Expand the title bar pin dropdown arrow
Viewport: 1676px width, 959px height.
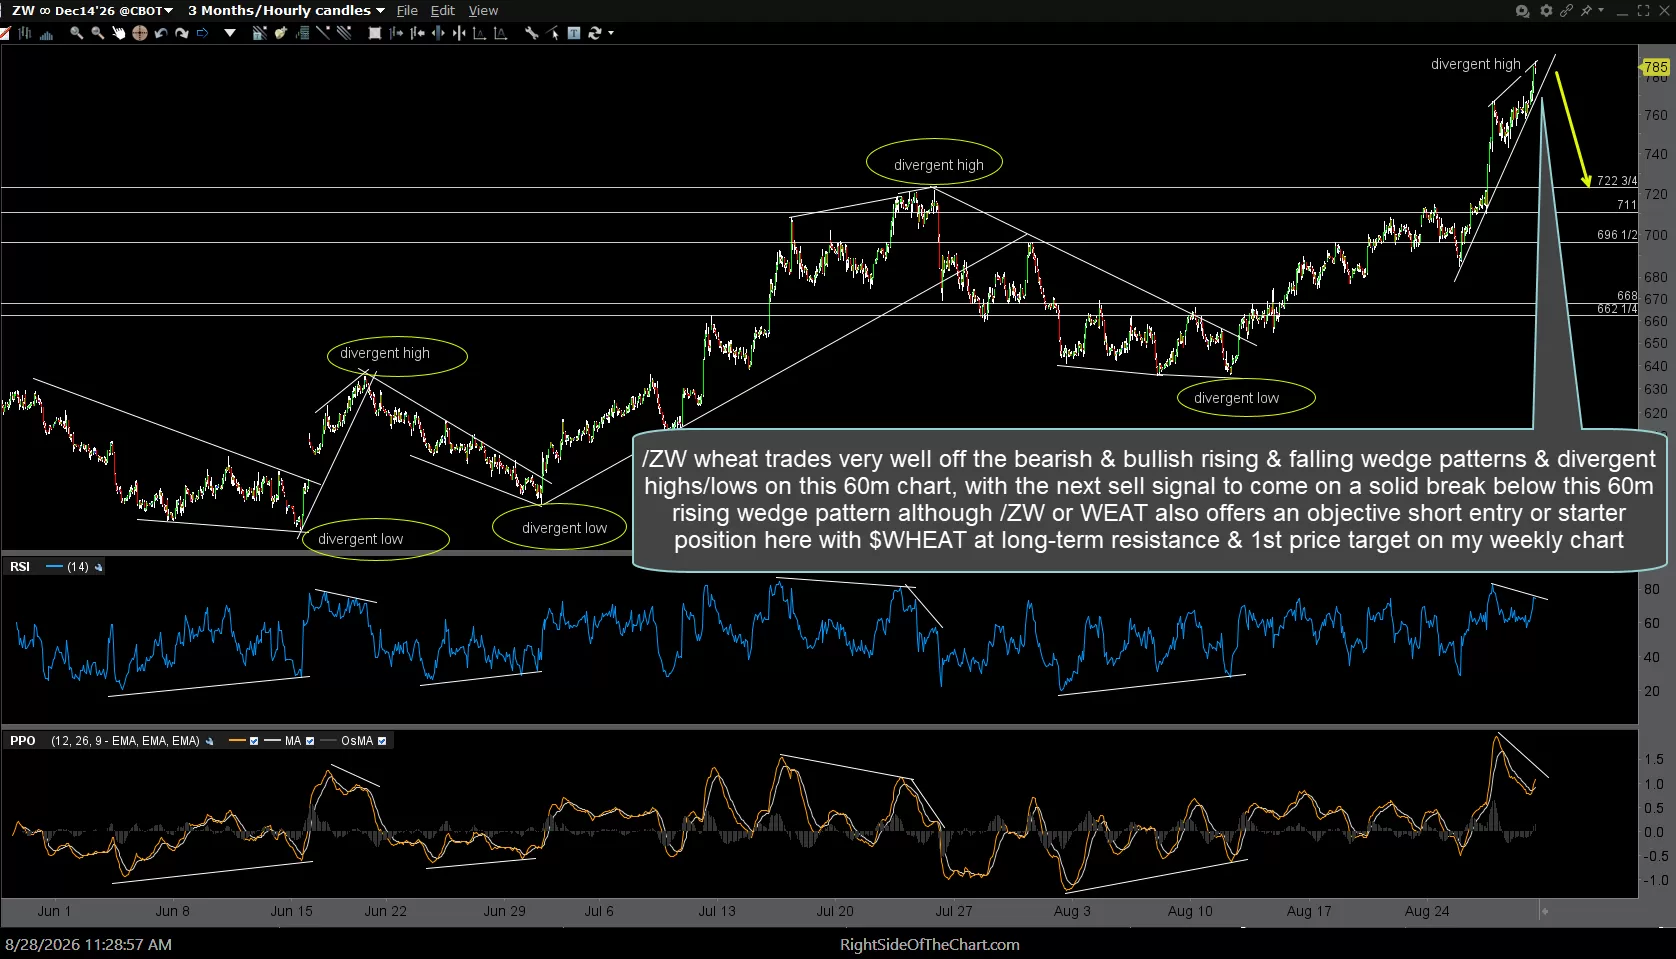point(1601,11)
